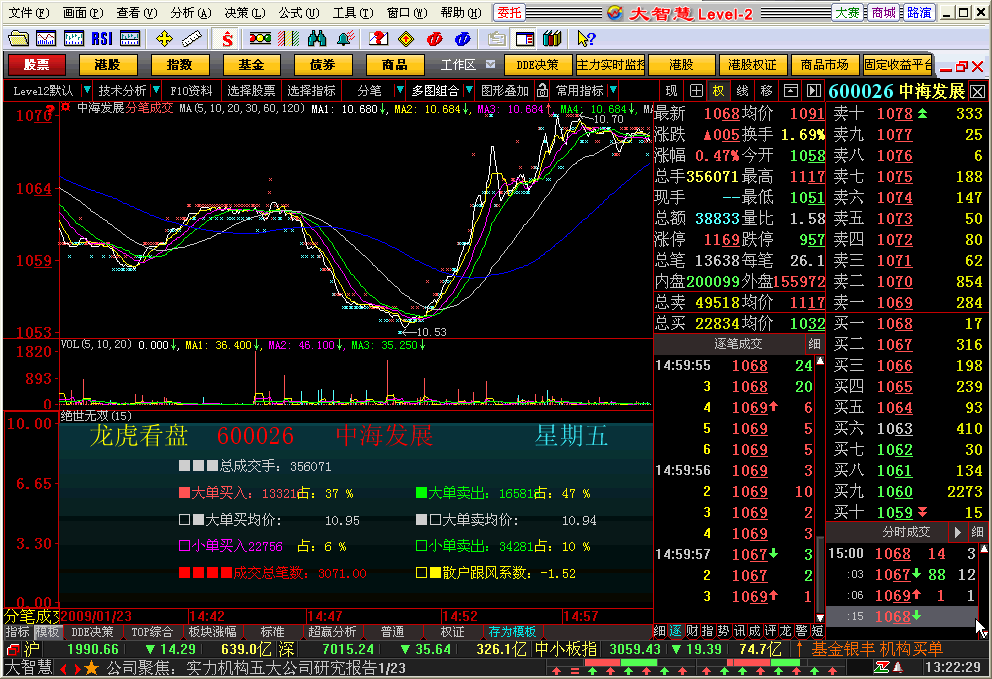992x679 pixels.
Task: Click the red circular phi icon
Action: [x=435, y=39]
